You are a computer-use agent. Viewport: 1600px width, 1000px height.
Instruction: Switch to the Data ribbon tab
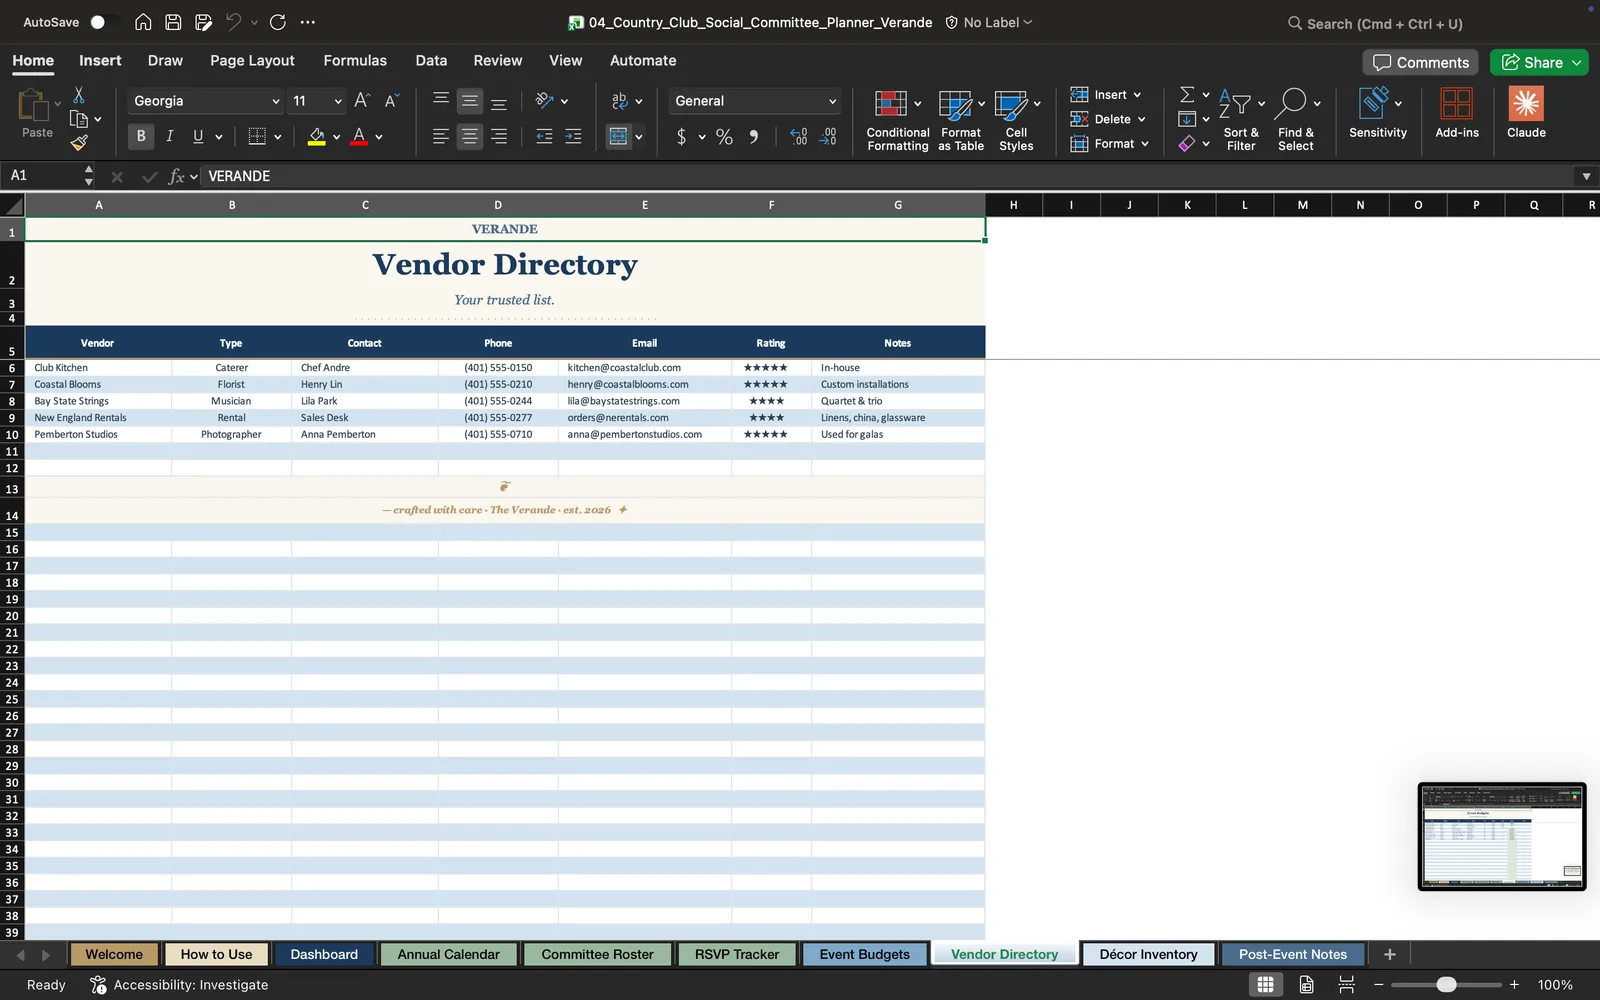pos(431,60)
